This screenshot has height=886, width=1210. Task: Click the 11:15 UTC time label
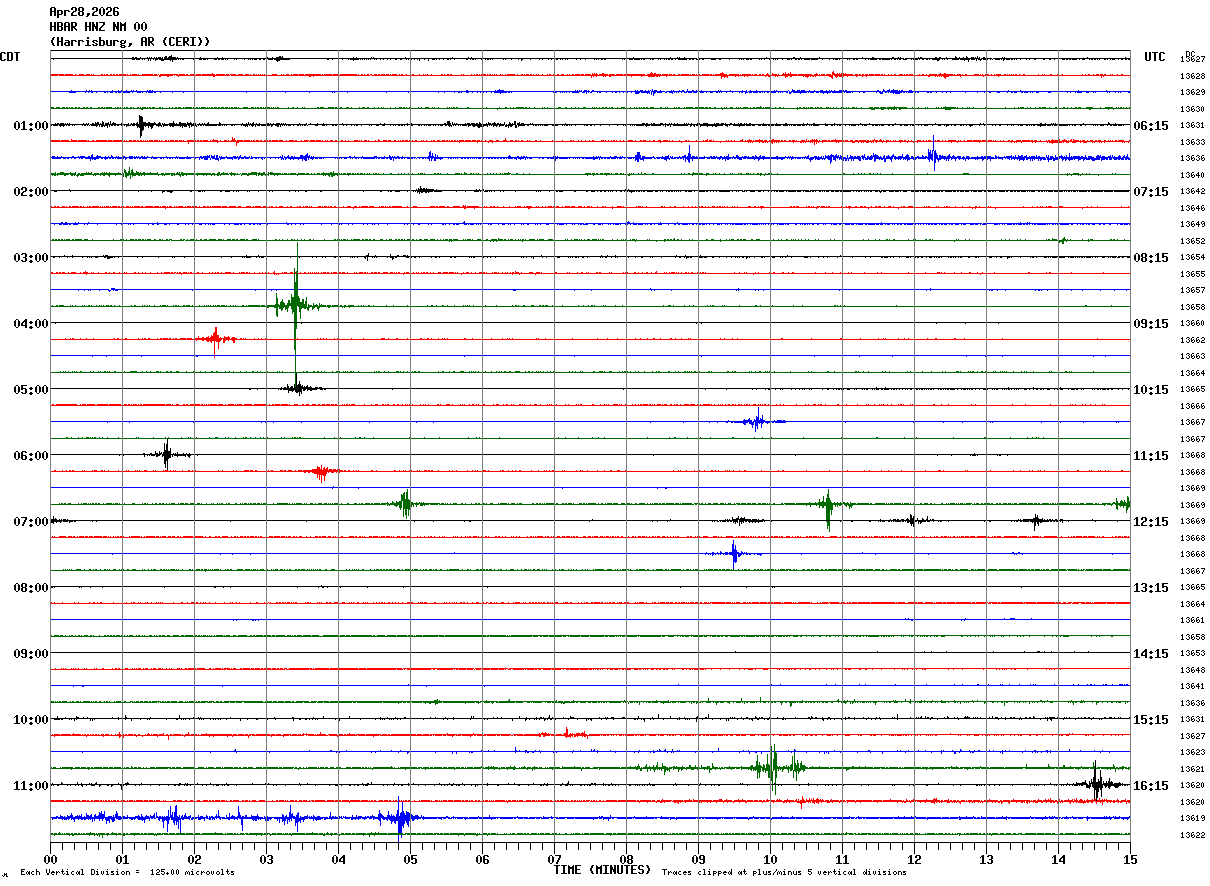pos(1151,456)
